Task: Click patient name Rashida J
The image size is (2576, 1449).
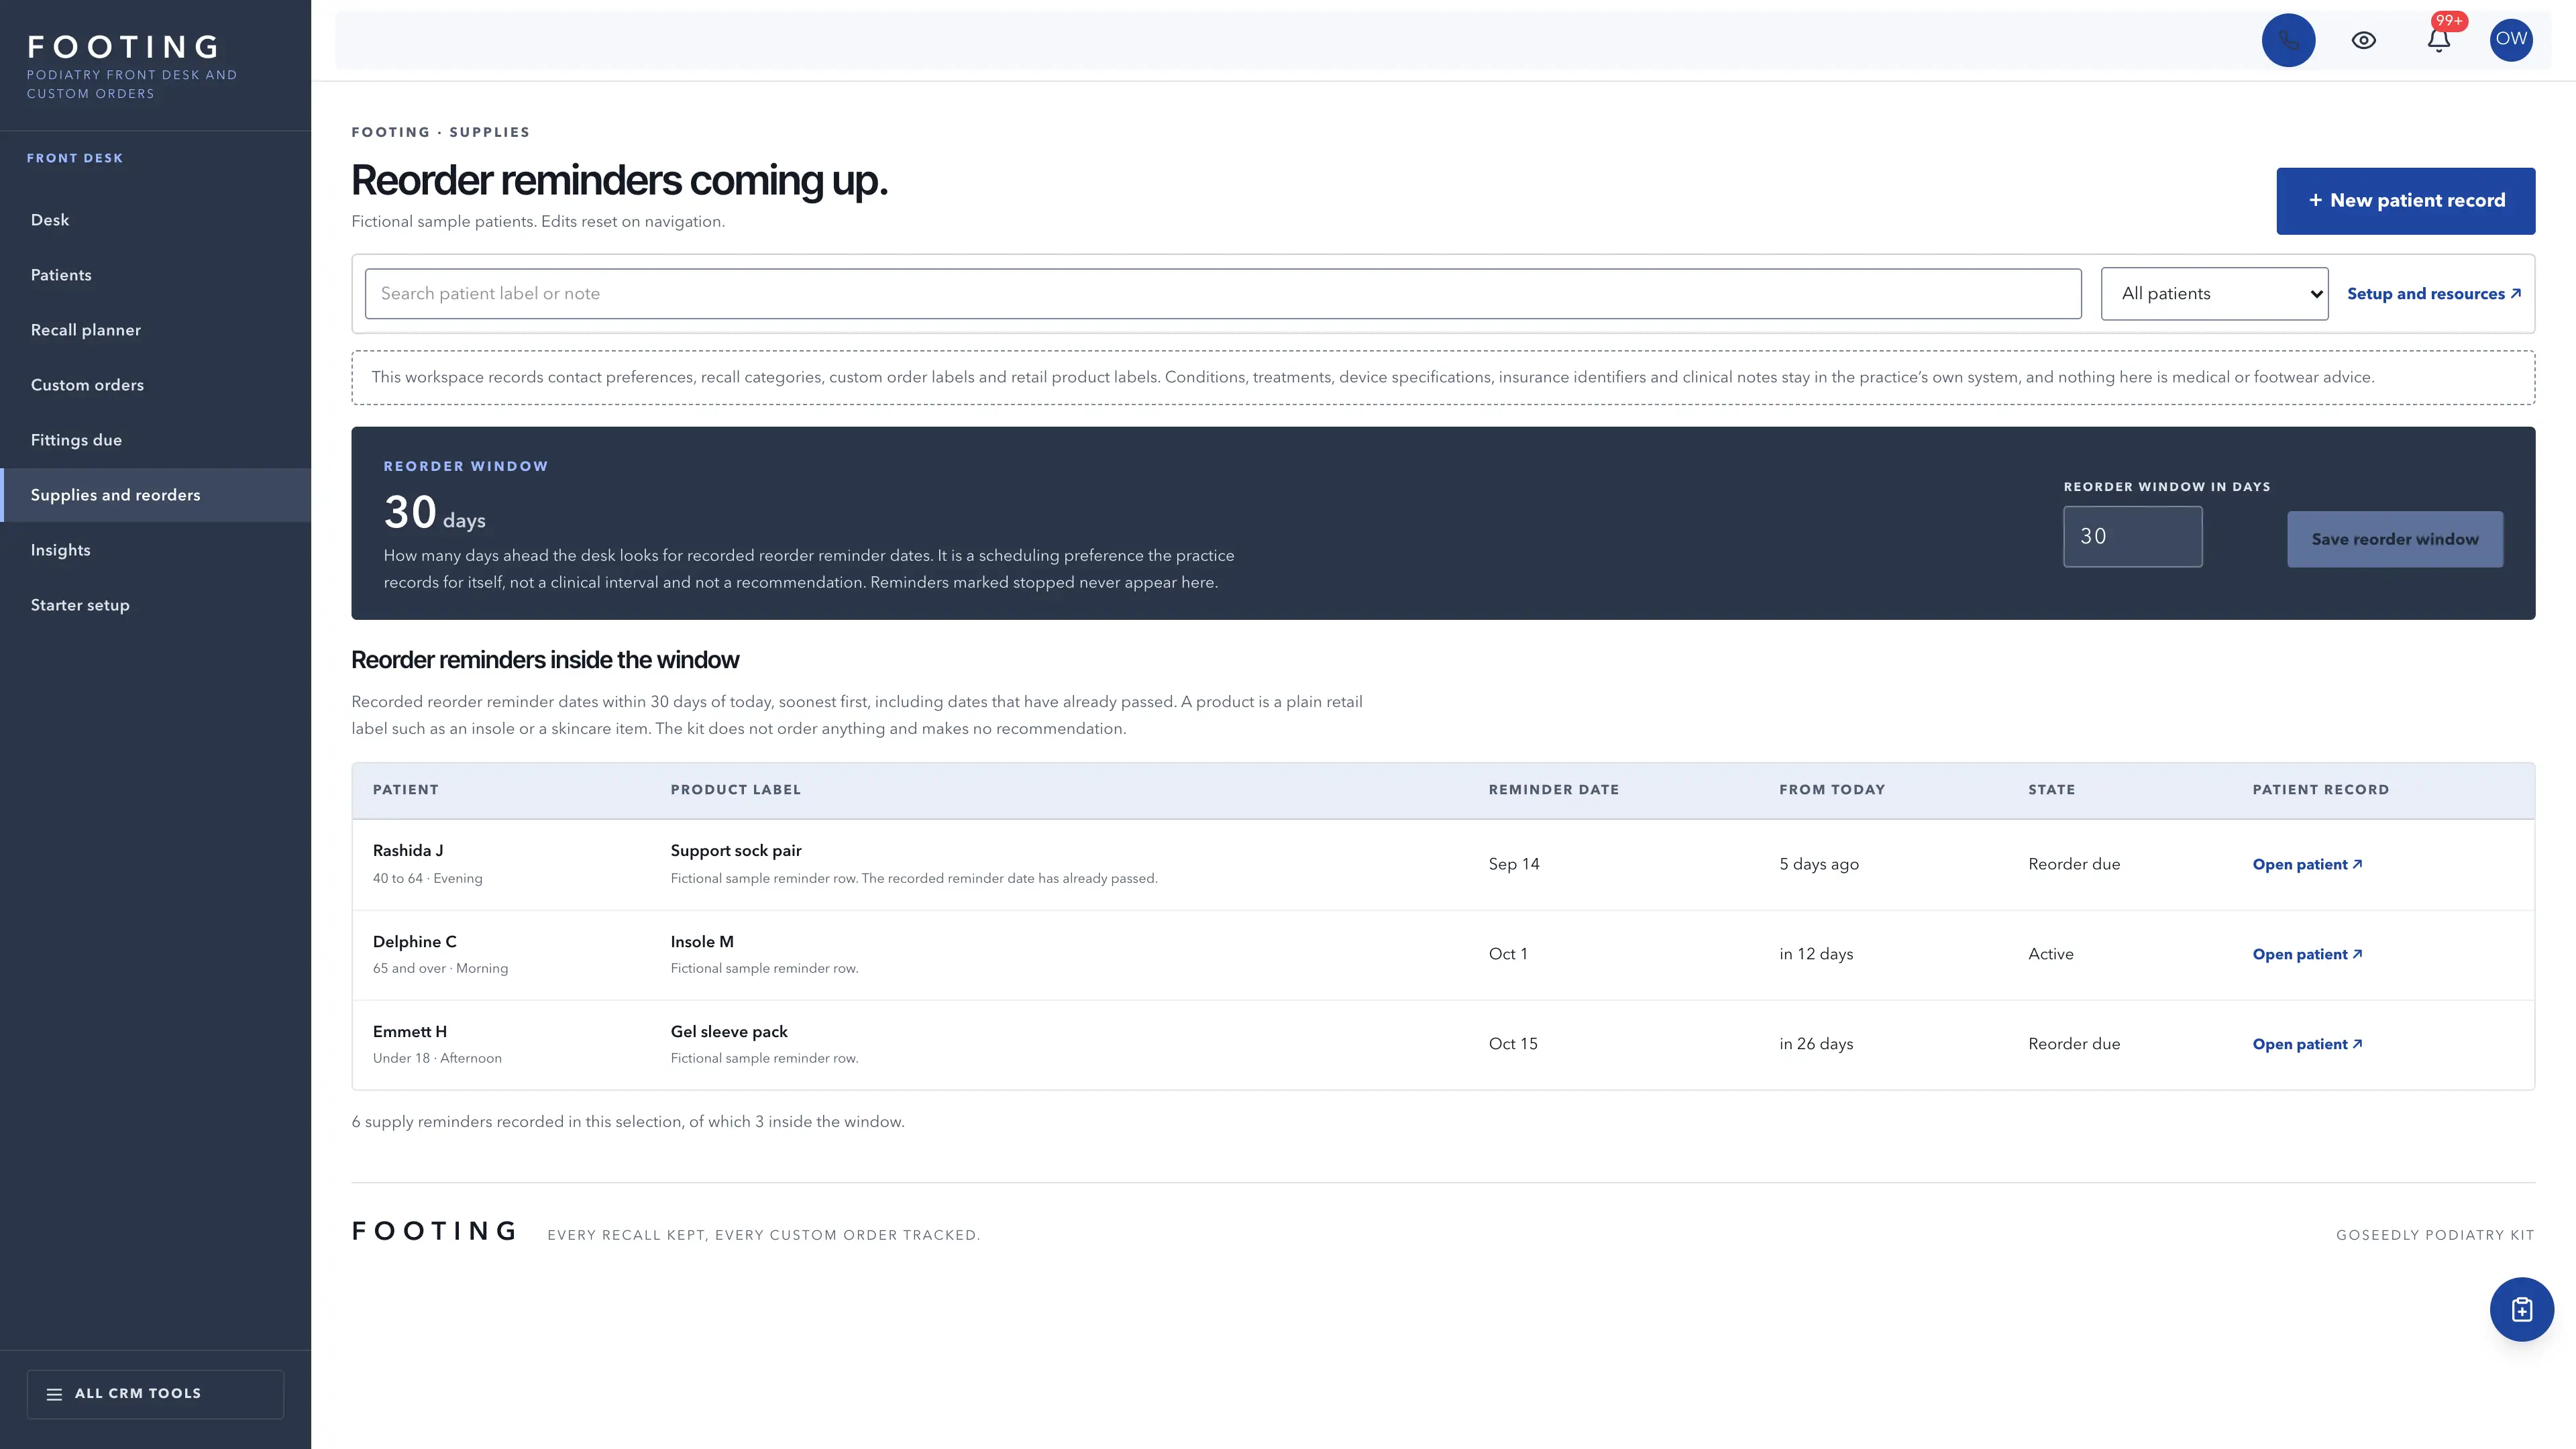Action: [408, 851]
